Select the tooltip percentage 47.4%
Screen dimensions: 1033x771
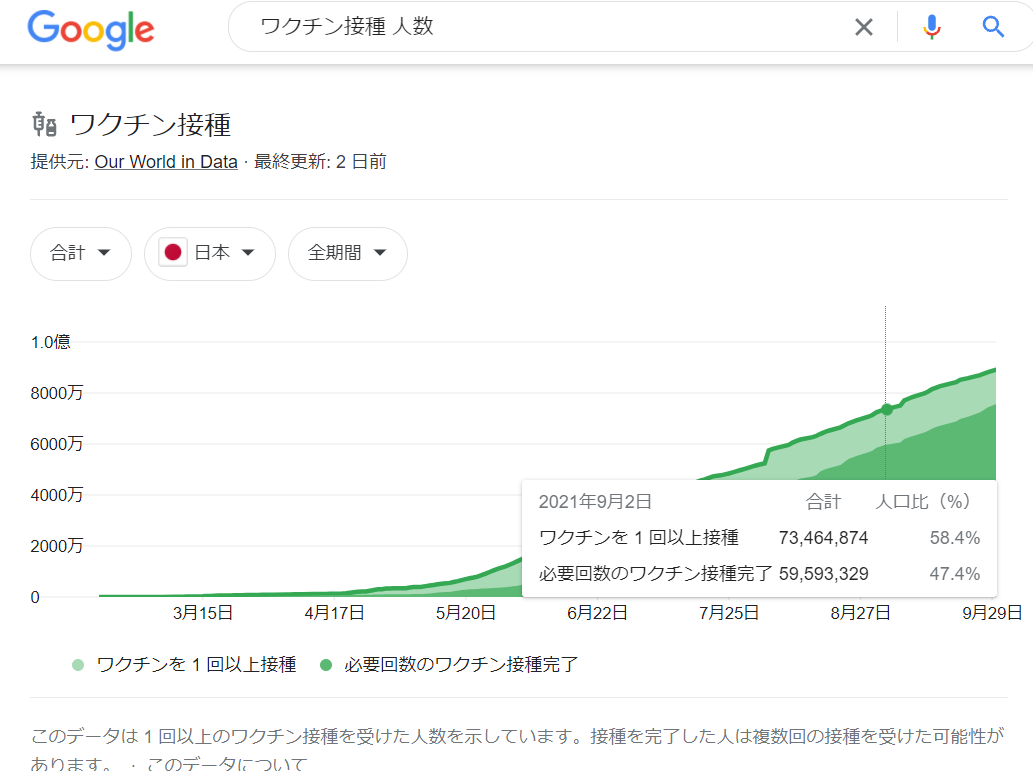coord(955,574)
